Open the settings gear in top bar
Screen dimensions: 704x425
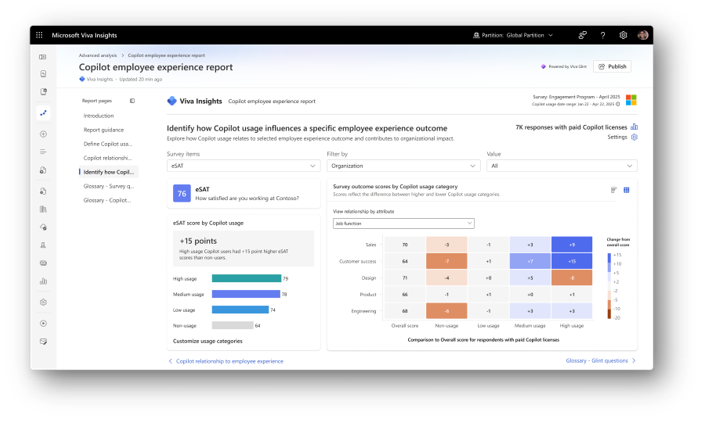pyautogui.click(x=623, y=35)
